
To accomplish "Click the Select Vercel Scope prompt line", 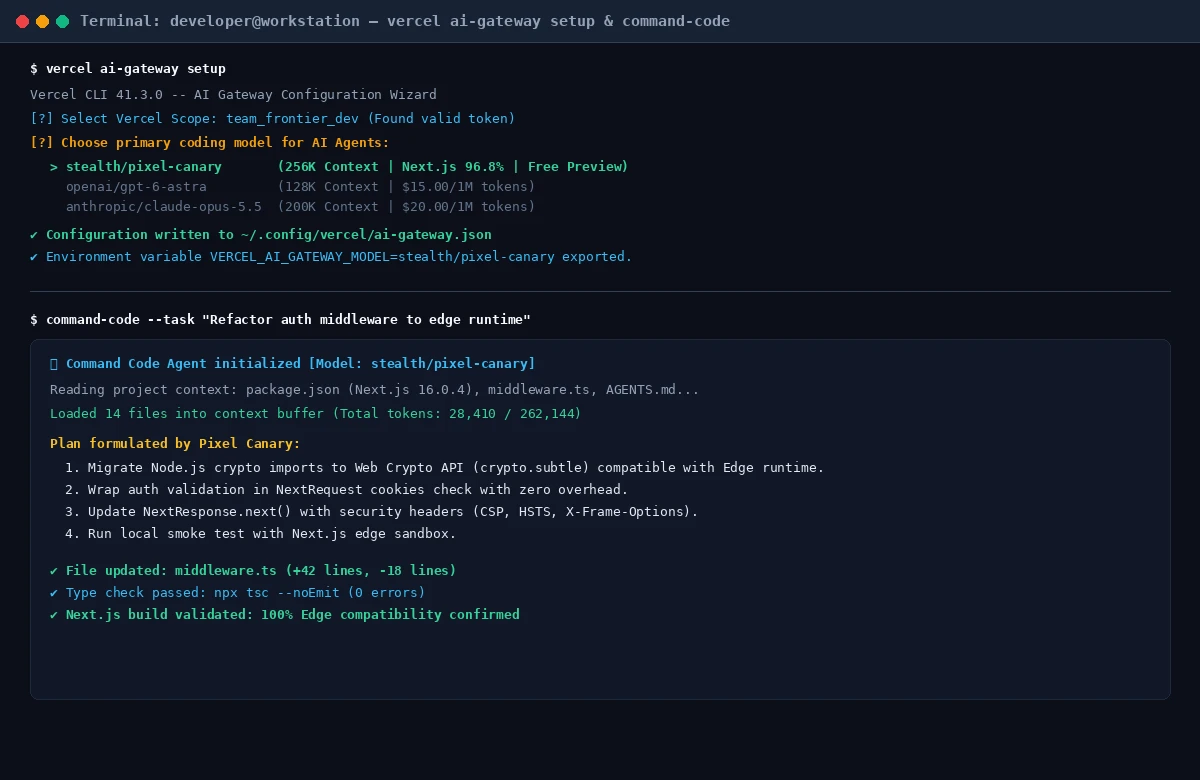I will [272, 119].
